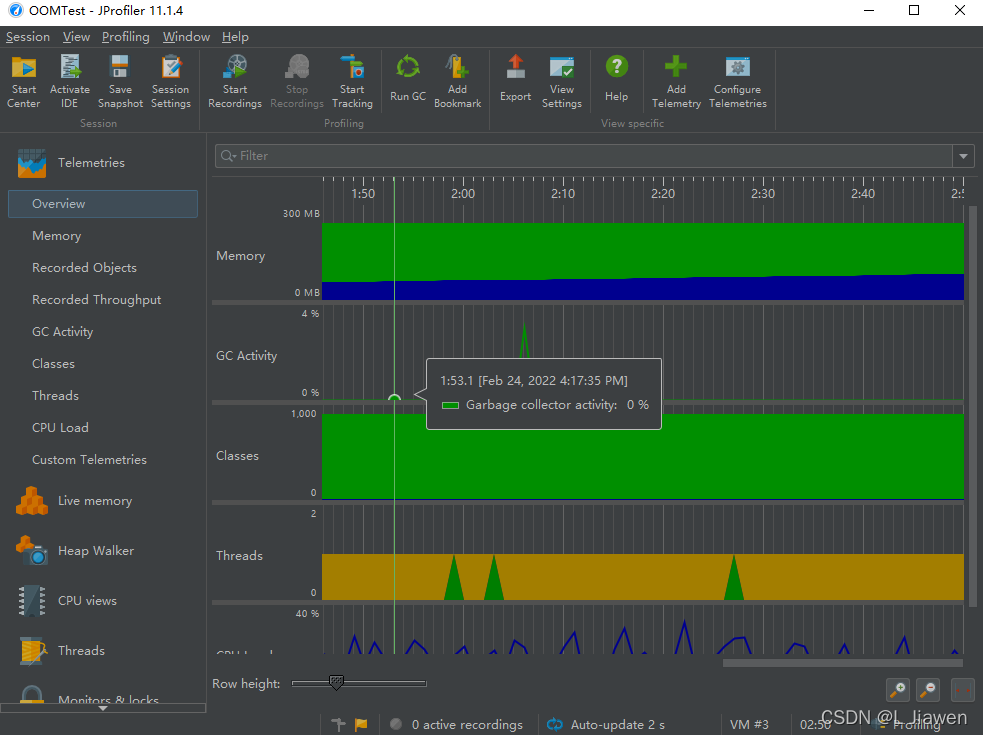Open the Session menu

pos(28,37)
